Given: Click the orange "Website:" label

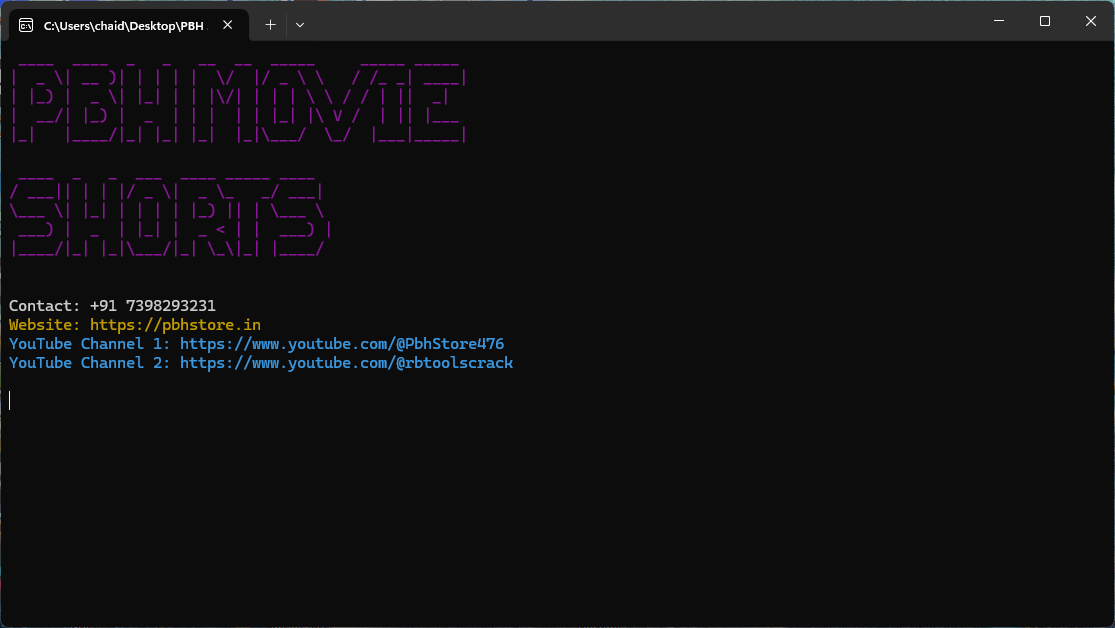Looking at the screenshot, I should click(x=44, y=325).
